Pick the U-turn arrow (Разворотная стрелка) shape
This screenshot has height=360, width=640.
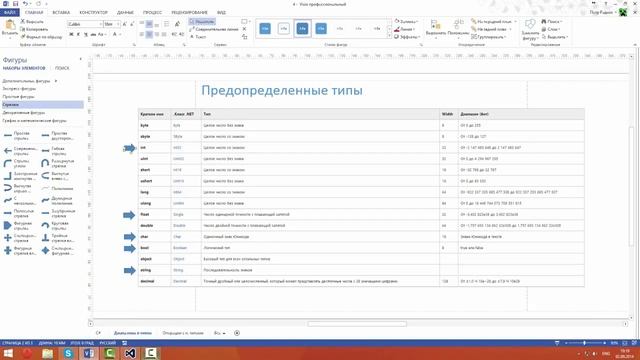[x=58, y=163]
